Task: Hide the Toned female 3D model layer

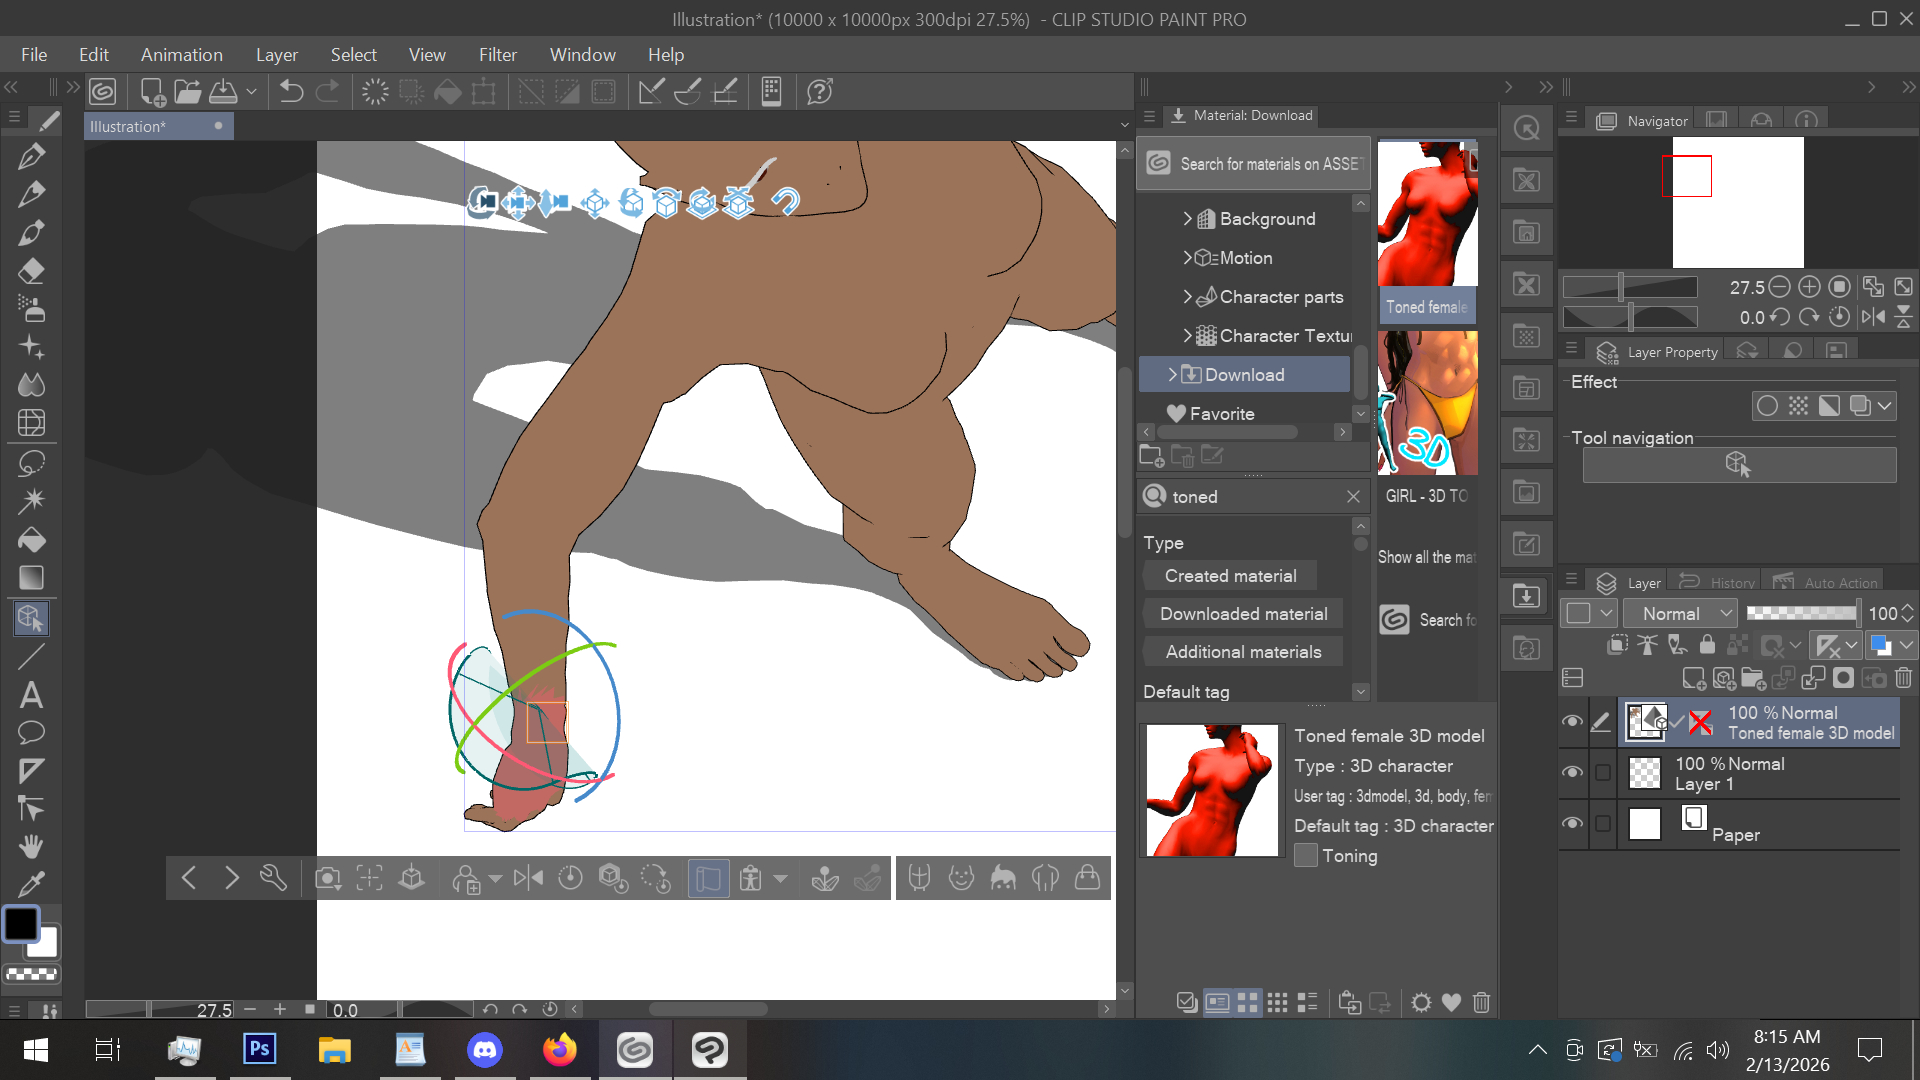Action: tap(1572, 721)
